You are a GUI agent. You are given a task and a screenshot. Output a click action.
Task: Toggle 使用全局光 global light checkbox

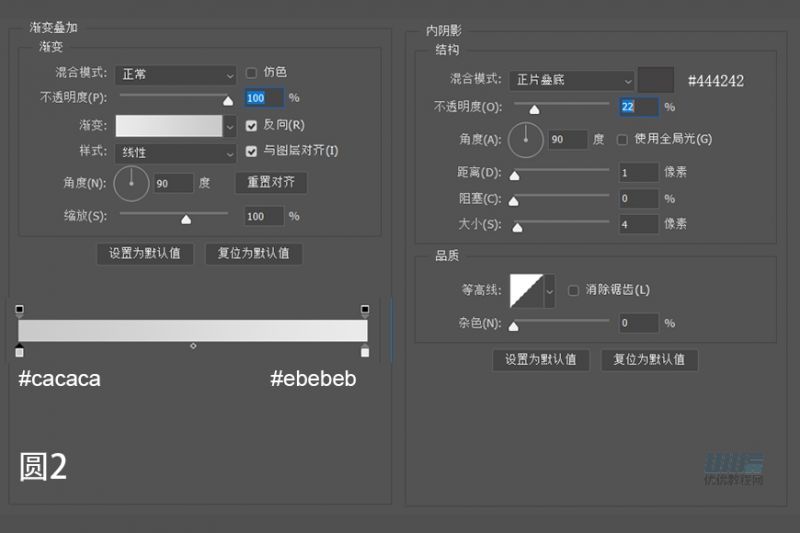point(623,139)
